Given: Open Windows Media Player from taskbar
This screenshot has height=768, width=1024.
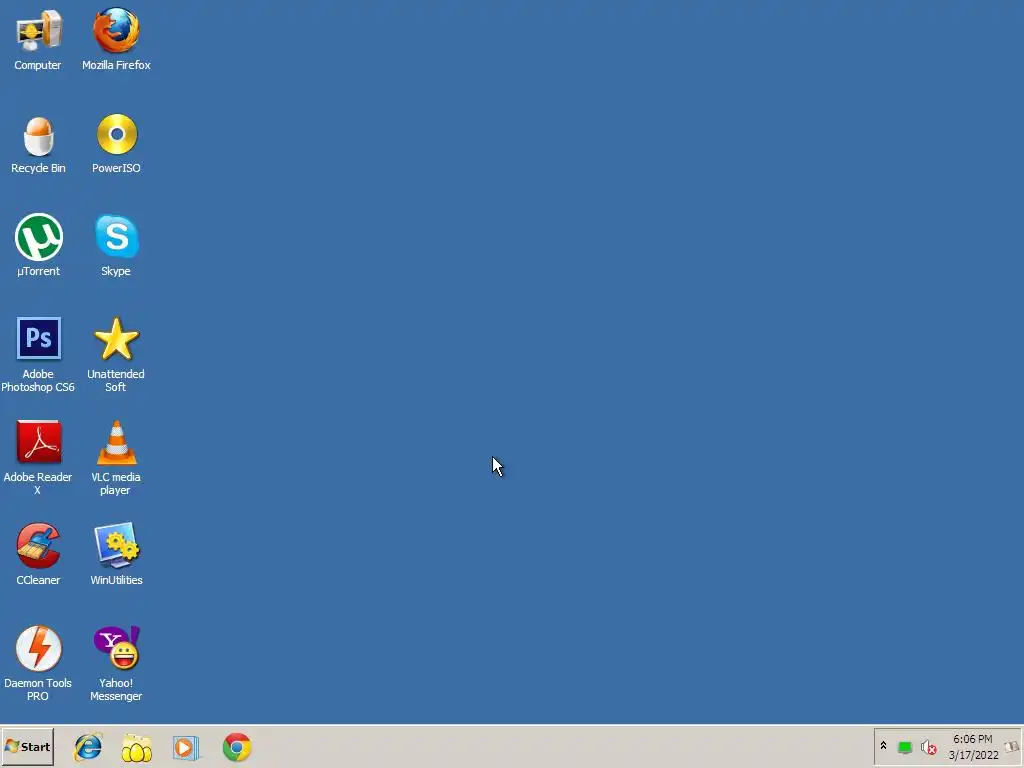Looking at the screenshot, I should click(x=186, y=748).
